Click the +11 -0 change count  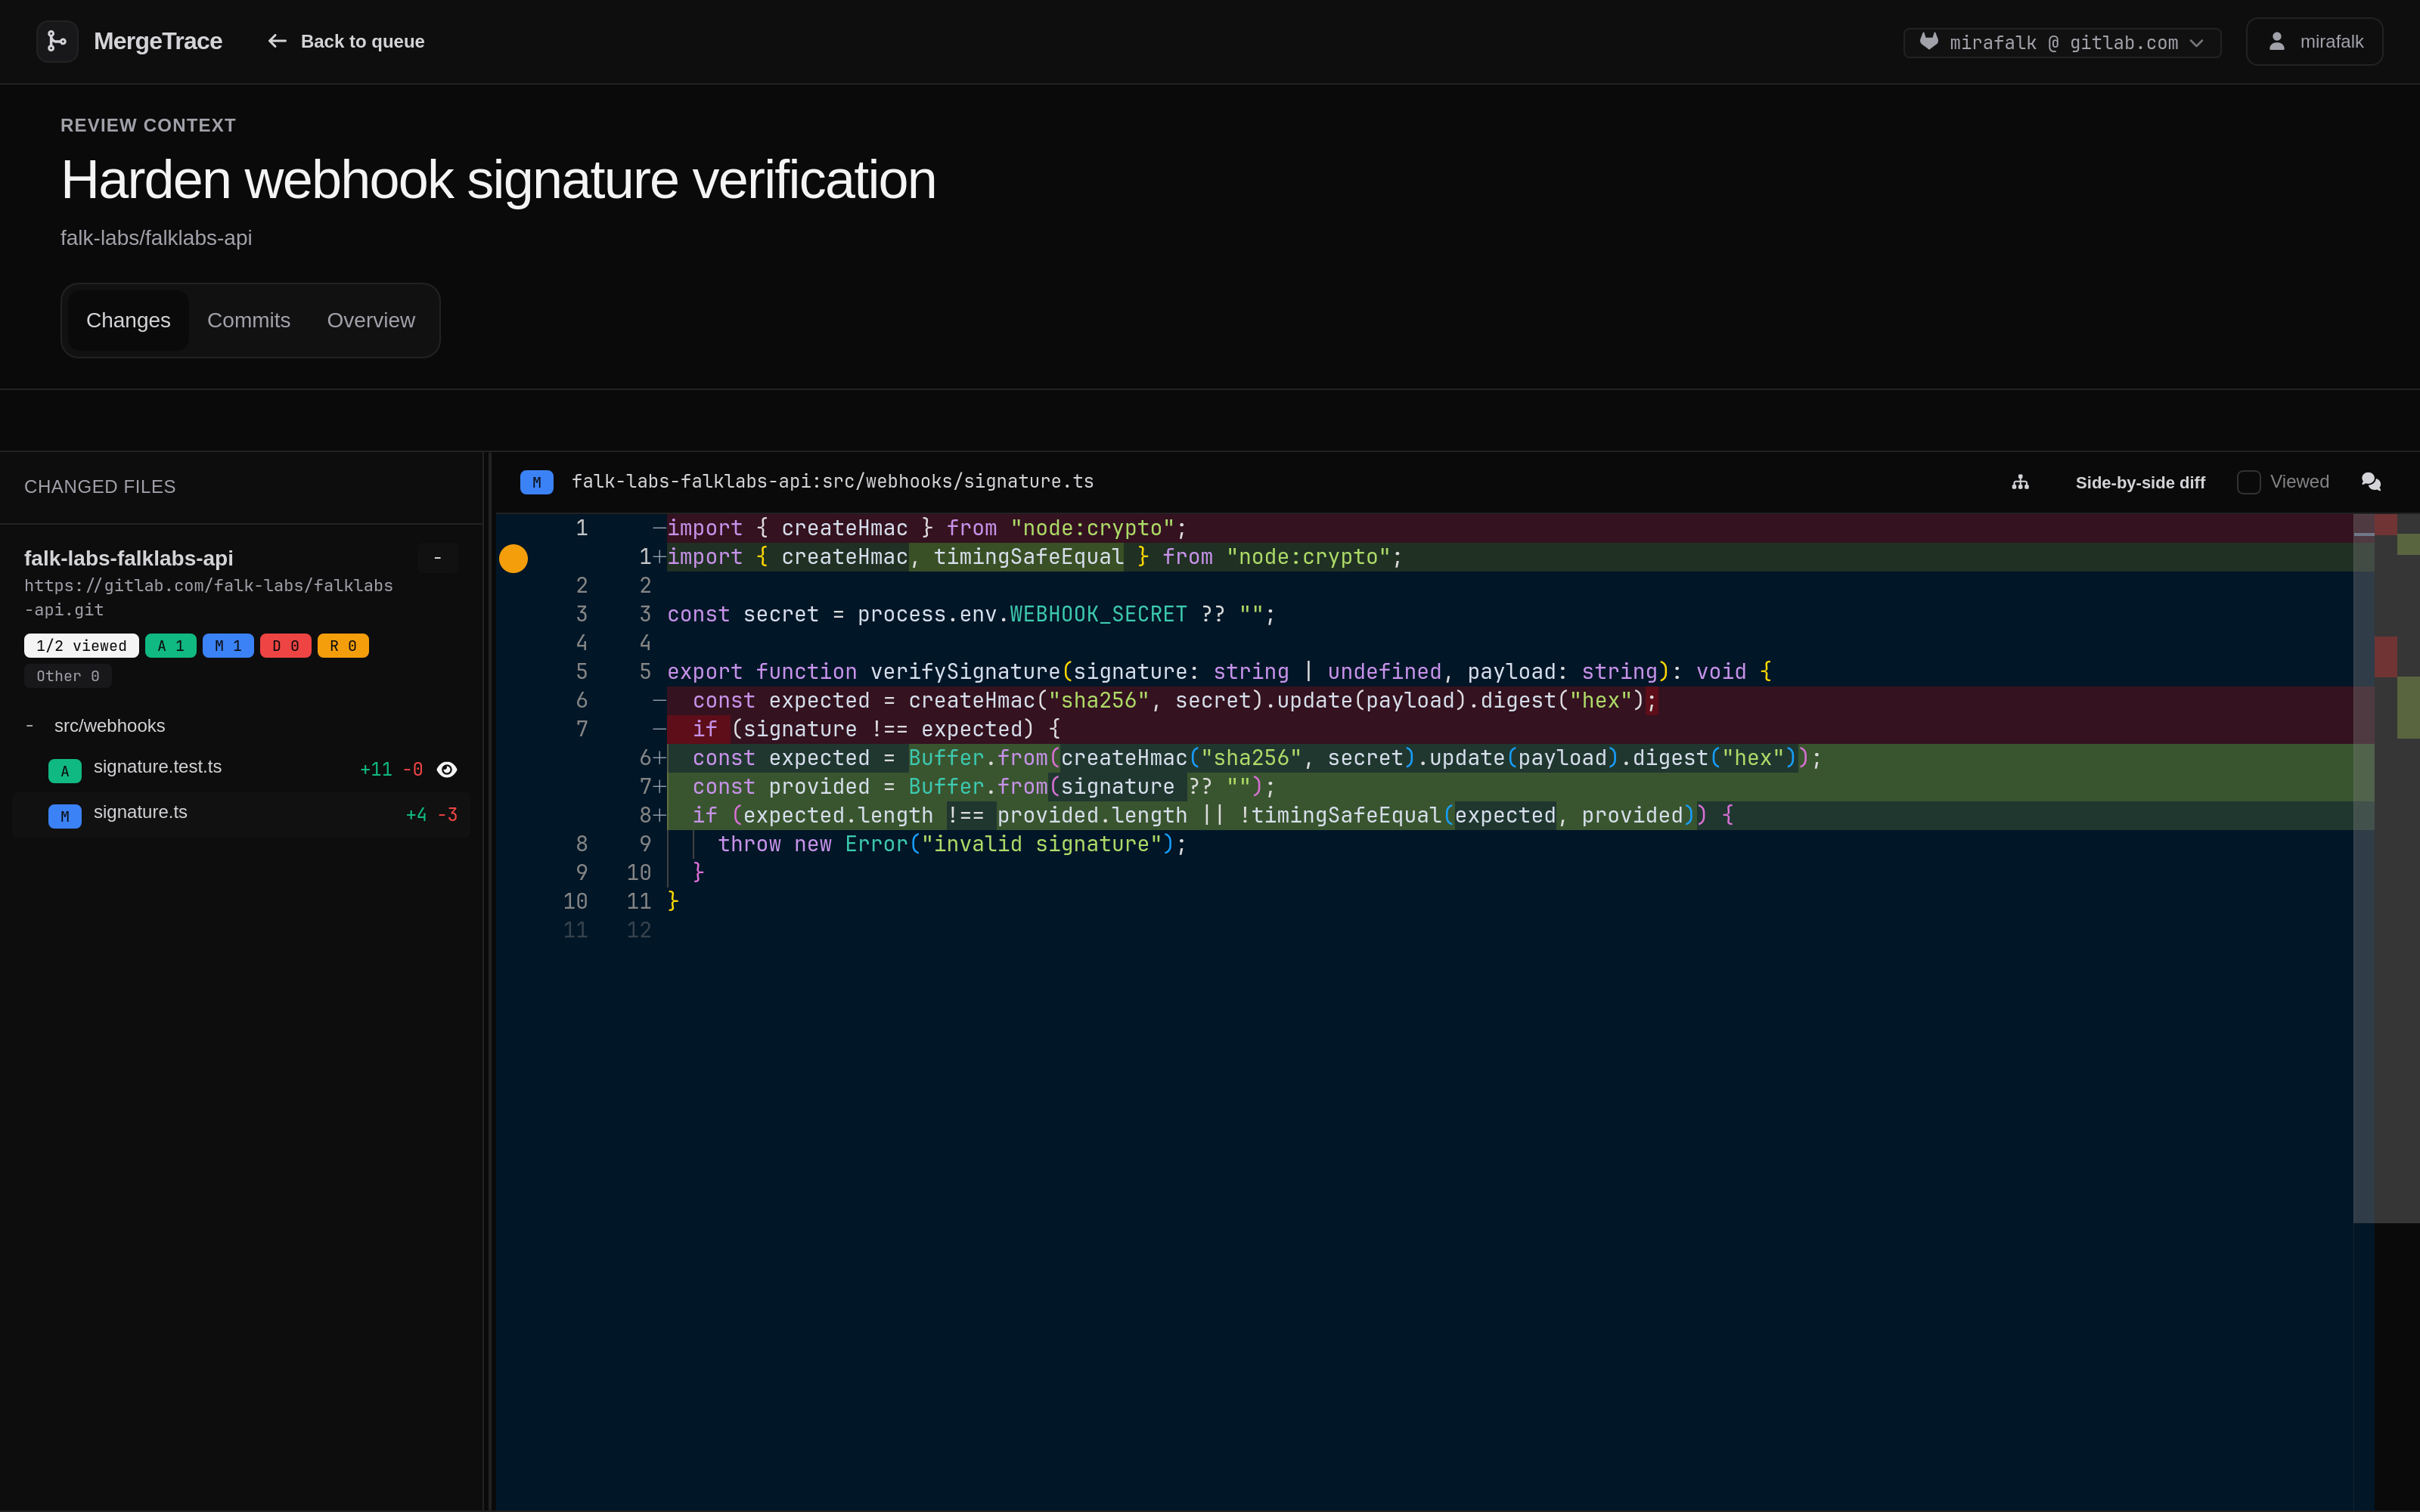[x=391, y=769]
